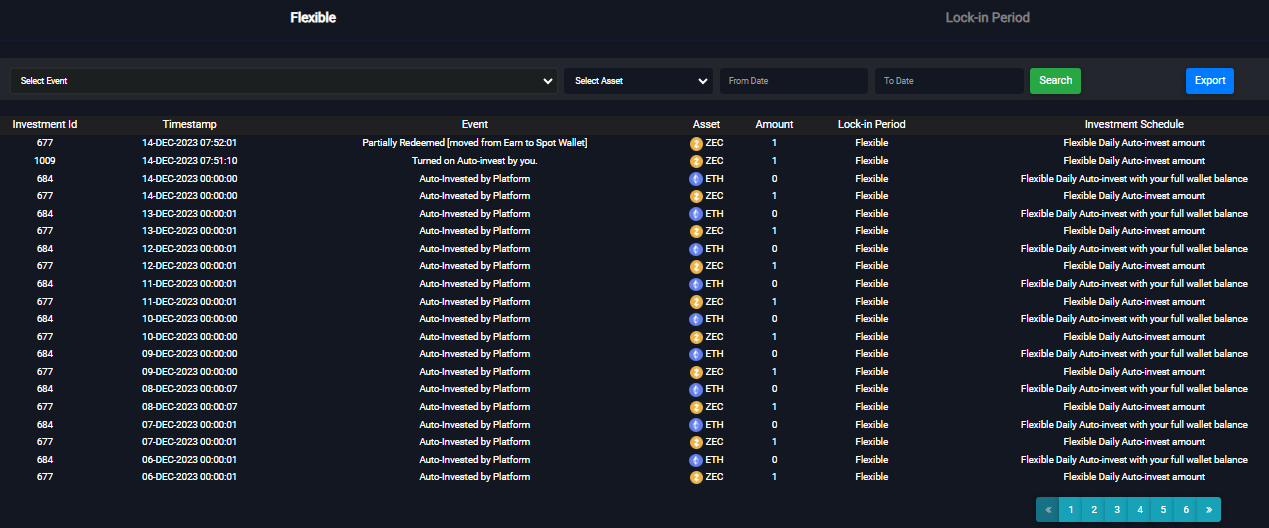Screen dimensions: 1269x528
Task: Expand the Select Asset dropdown
Action: pyautogui.click(x=638, y=81)
